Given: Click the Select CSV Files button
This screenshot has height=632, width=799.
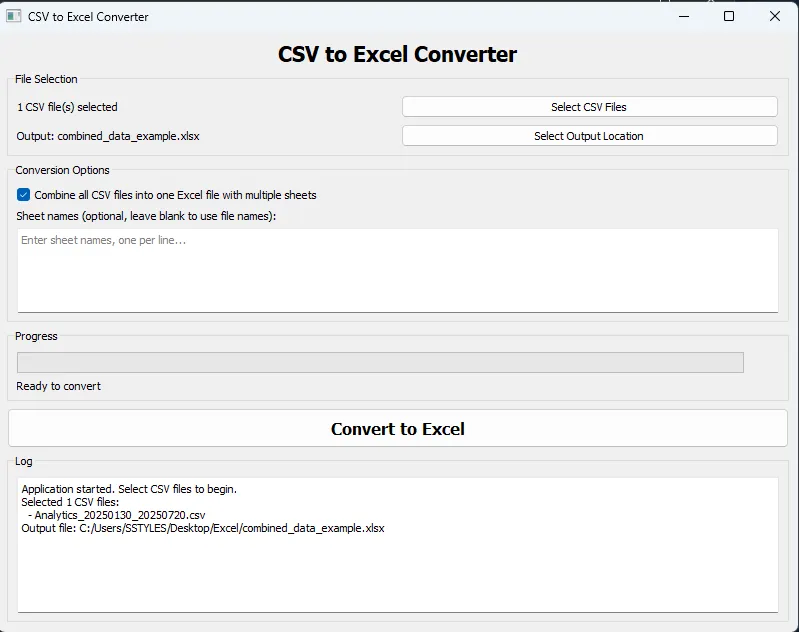Looking at the screenshot, I should [x=590, y=107].
